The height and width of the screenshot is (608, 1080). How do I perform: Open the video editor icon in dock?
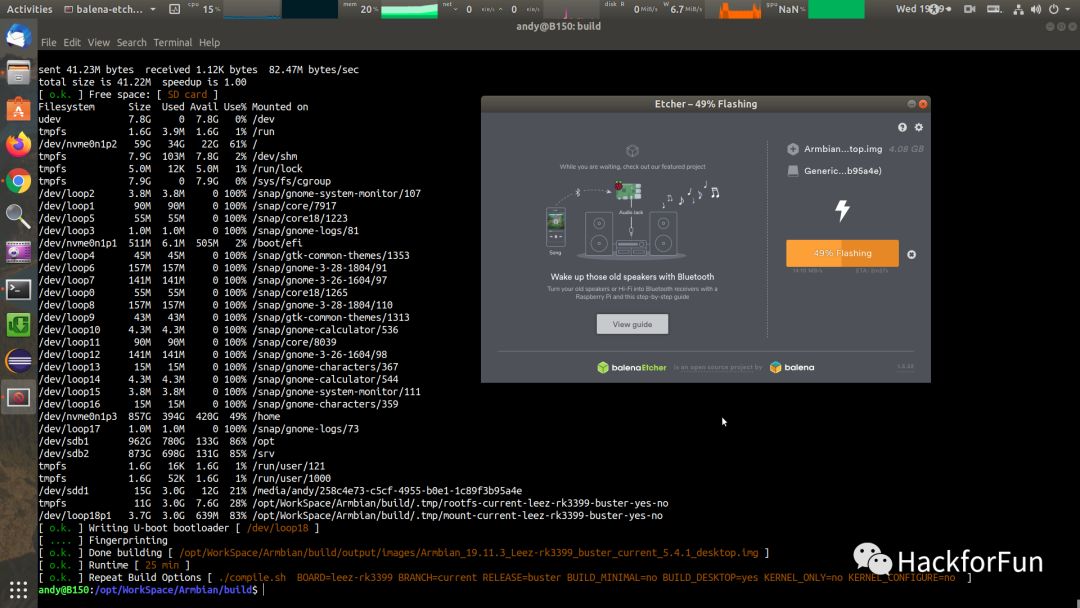19,253
